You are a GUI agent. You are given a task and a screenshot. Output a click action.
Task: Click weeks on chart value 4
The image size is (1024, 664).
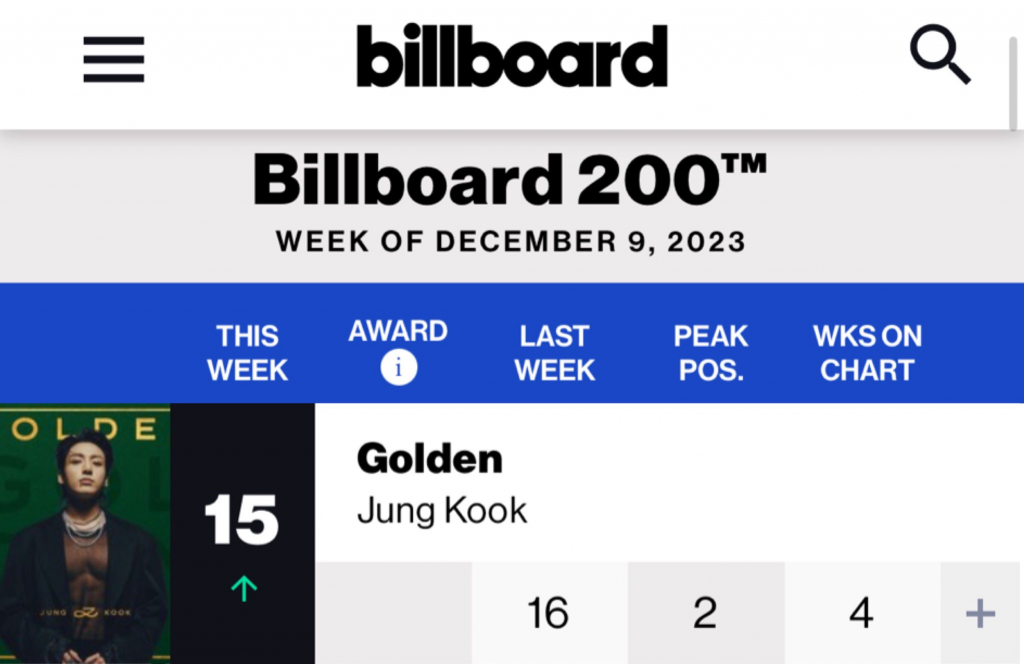coord(862,614)
